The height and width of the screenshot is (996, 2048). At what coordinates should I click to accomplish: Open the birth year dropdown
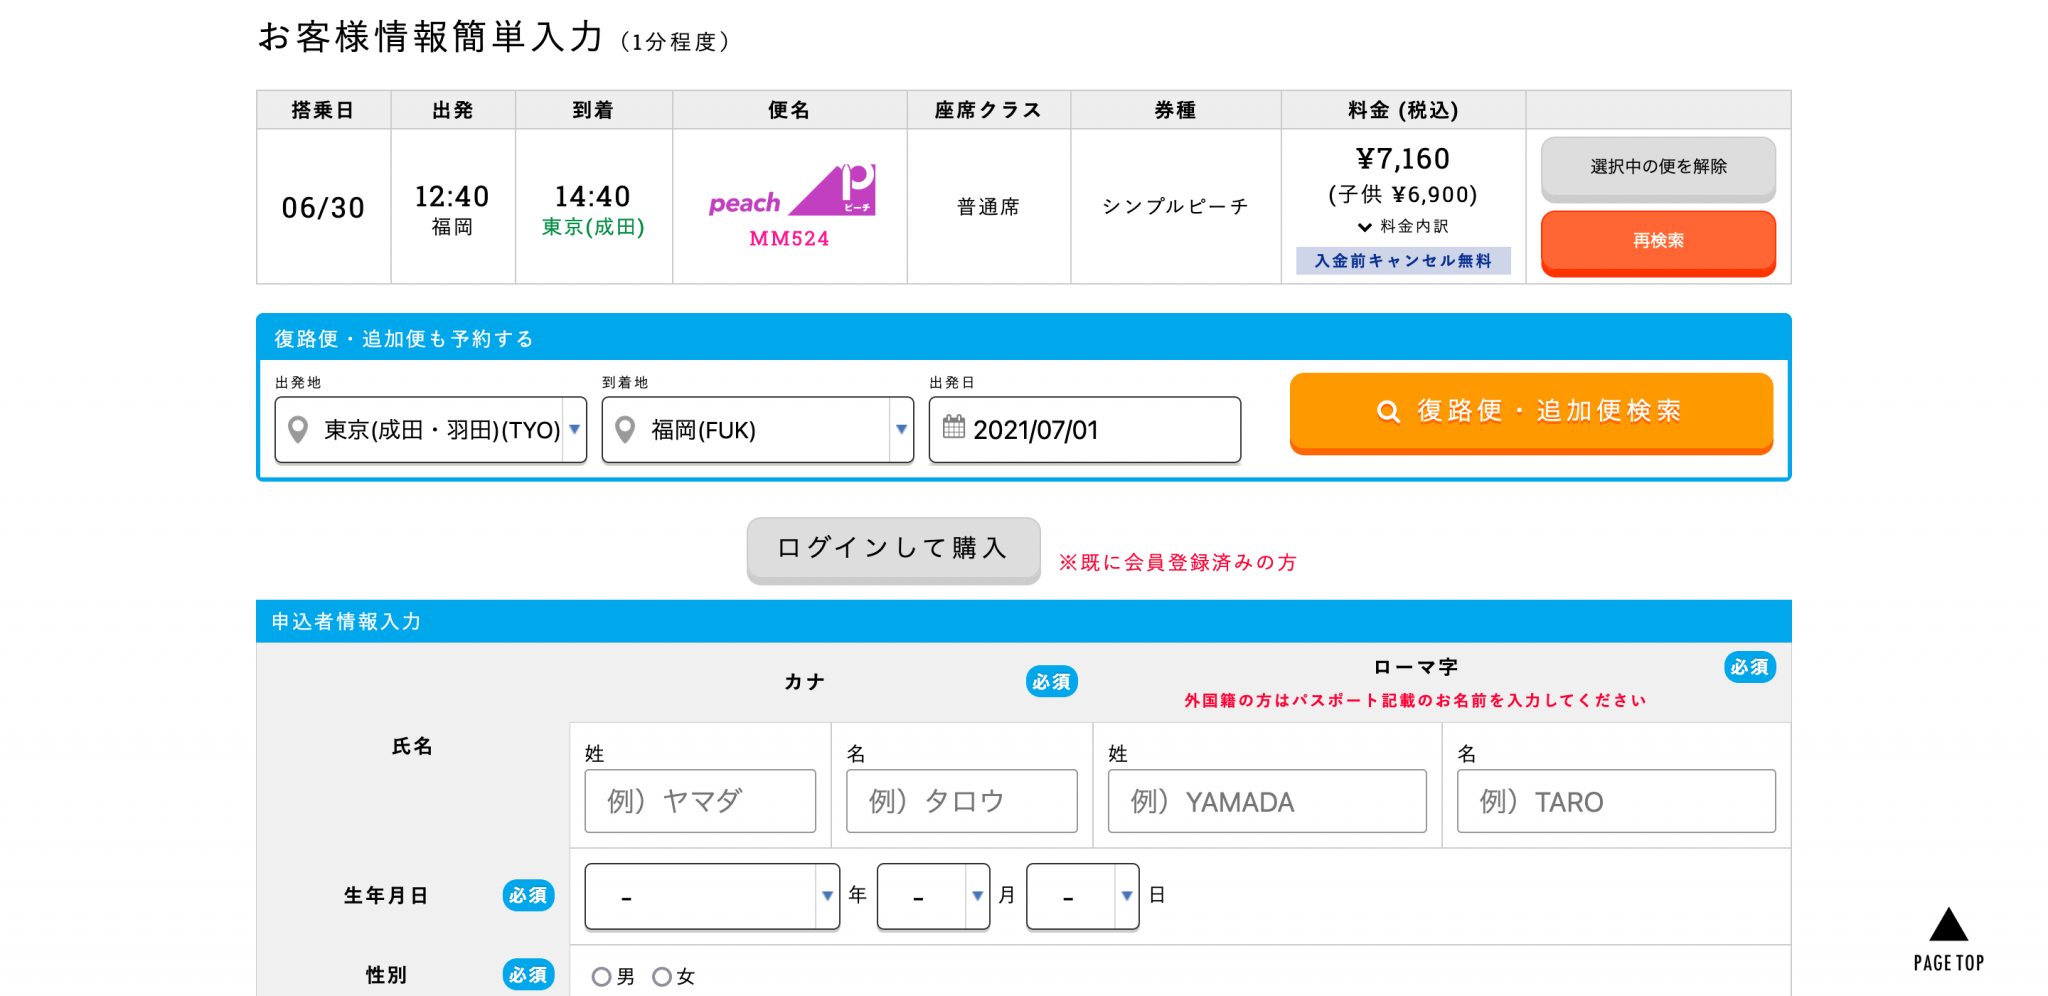coord(711,896)
